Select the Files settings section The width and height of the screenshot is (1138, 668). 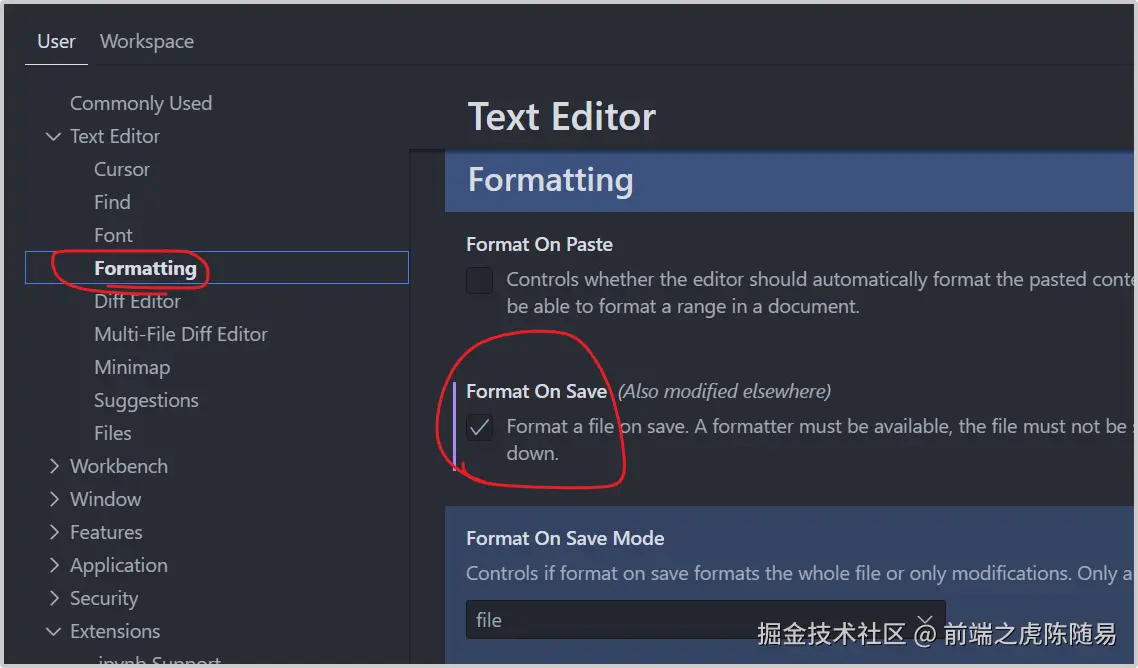(112, 433)
